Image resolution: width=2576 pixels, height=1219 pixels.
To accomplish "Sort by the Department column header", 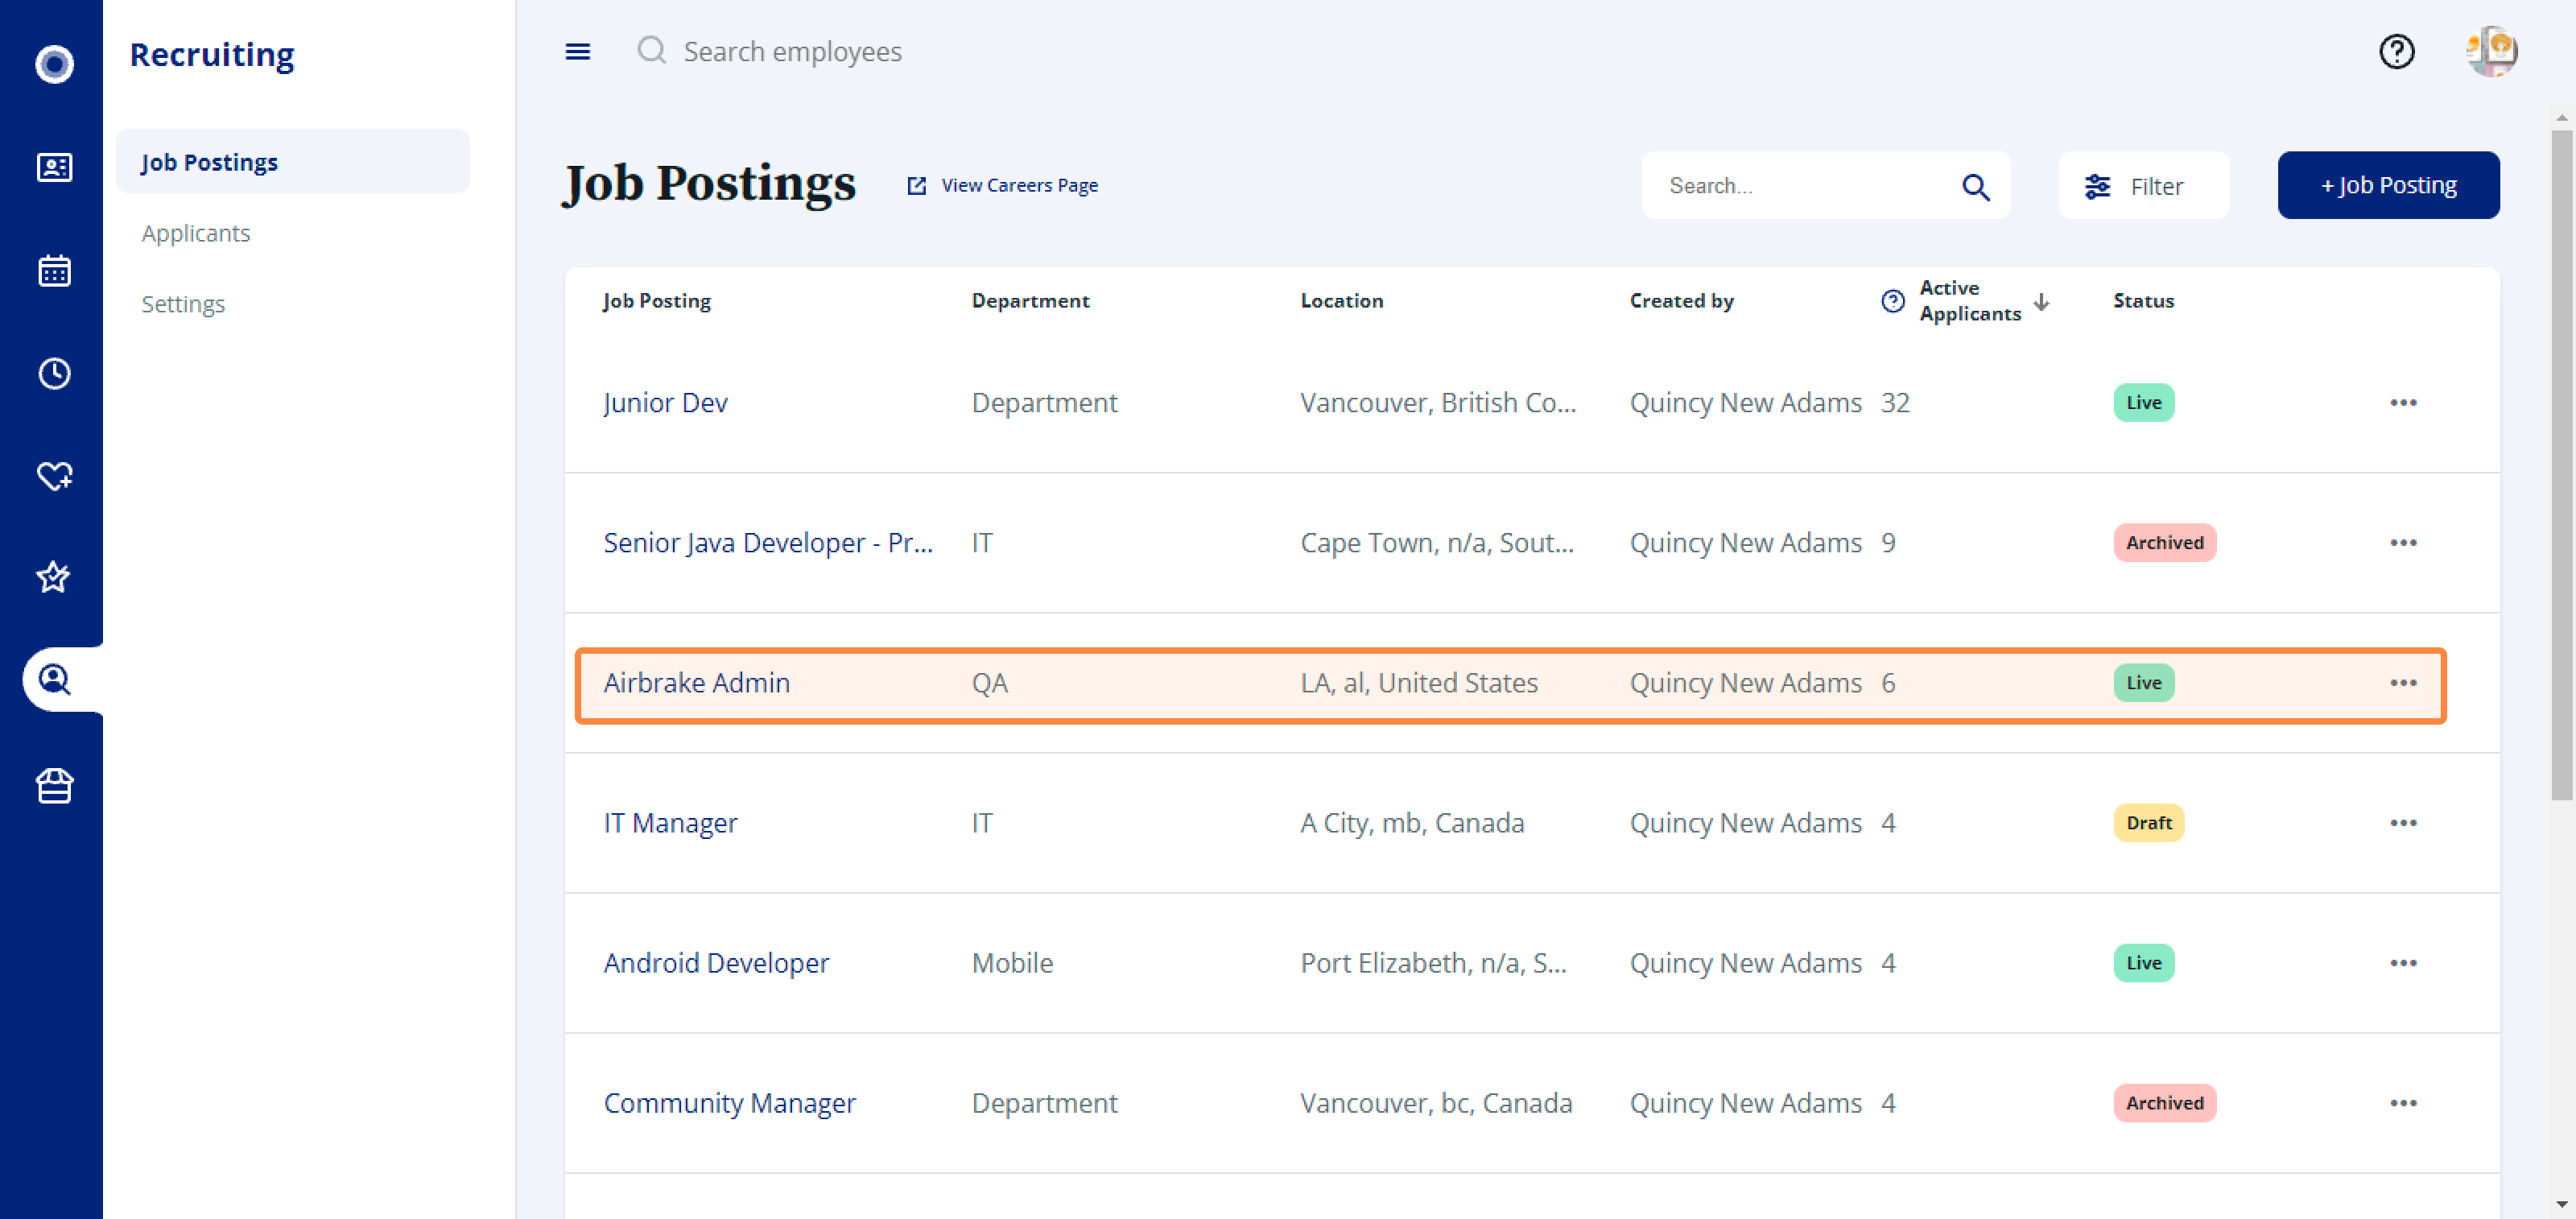I will pos(1030,301).
